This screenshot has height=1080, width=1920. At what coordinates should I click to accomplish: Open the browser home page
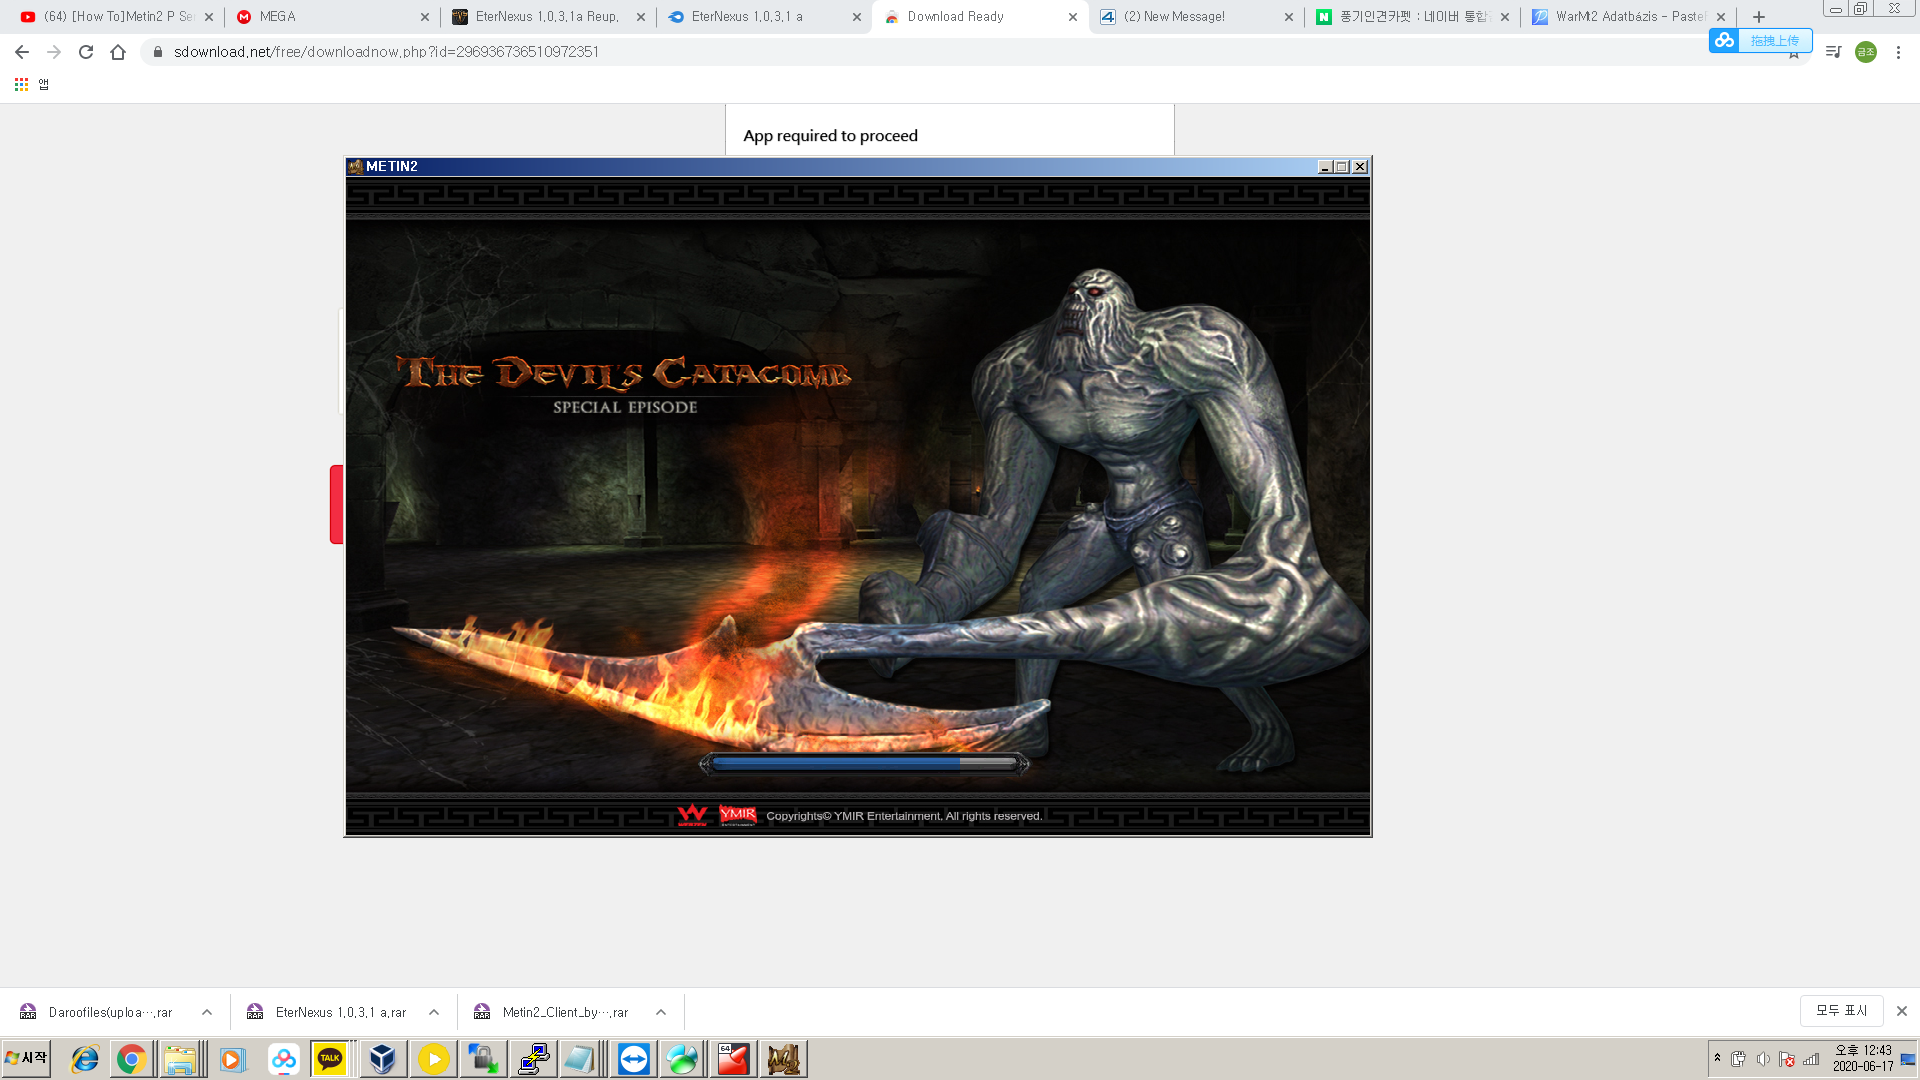click(x=118, y=52)
